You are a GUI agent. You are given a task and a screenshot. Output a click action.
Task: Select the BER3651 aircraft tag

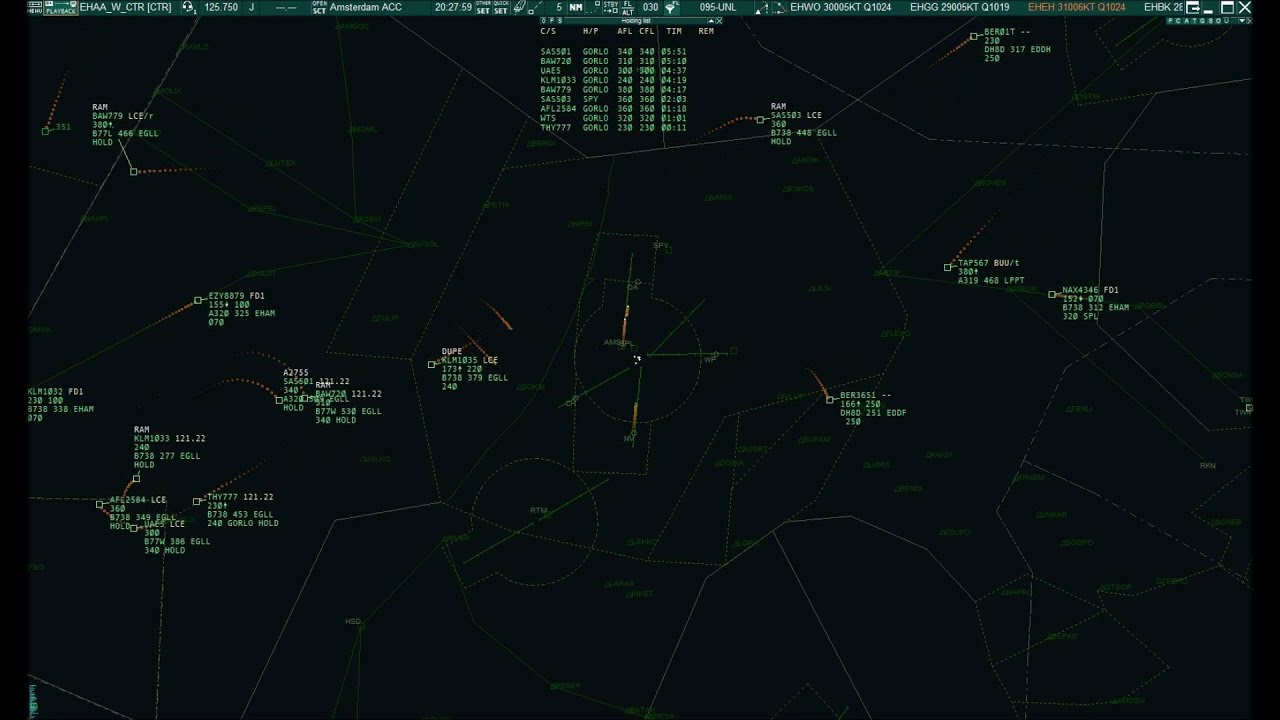(x=873, y=408)
